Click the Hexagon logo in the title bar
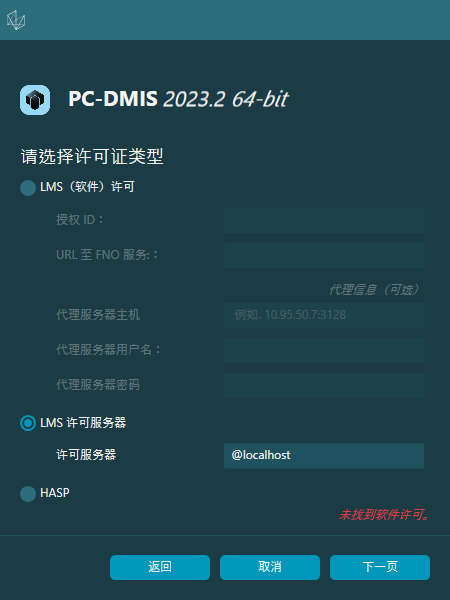This screenshot has width=450, height=600. tap(16, 20)
